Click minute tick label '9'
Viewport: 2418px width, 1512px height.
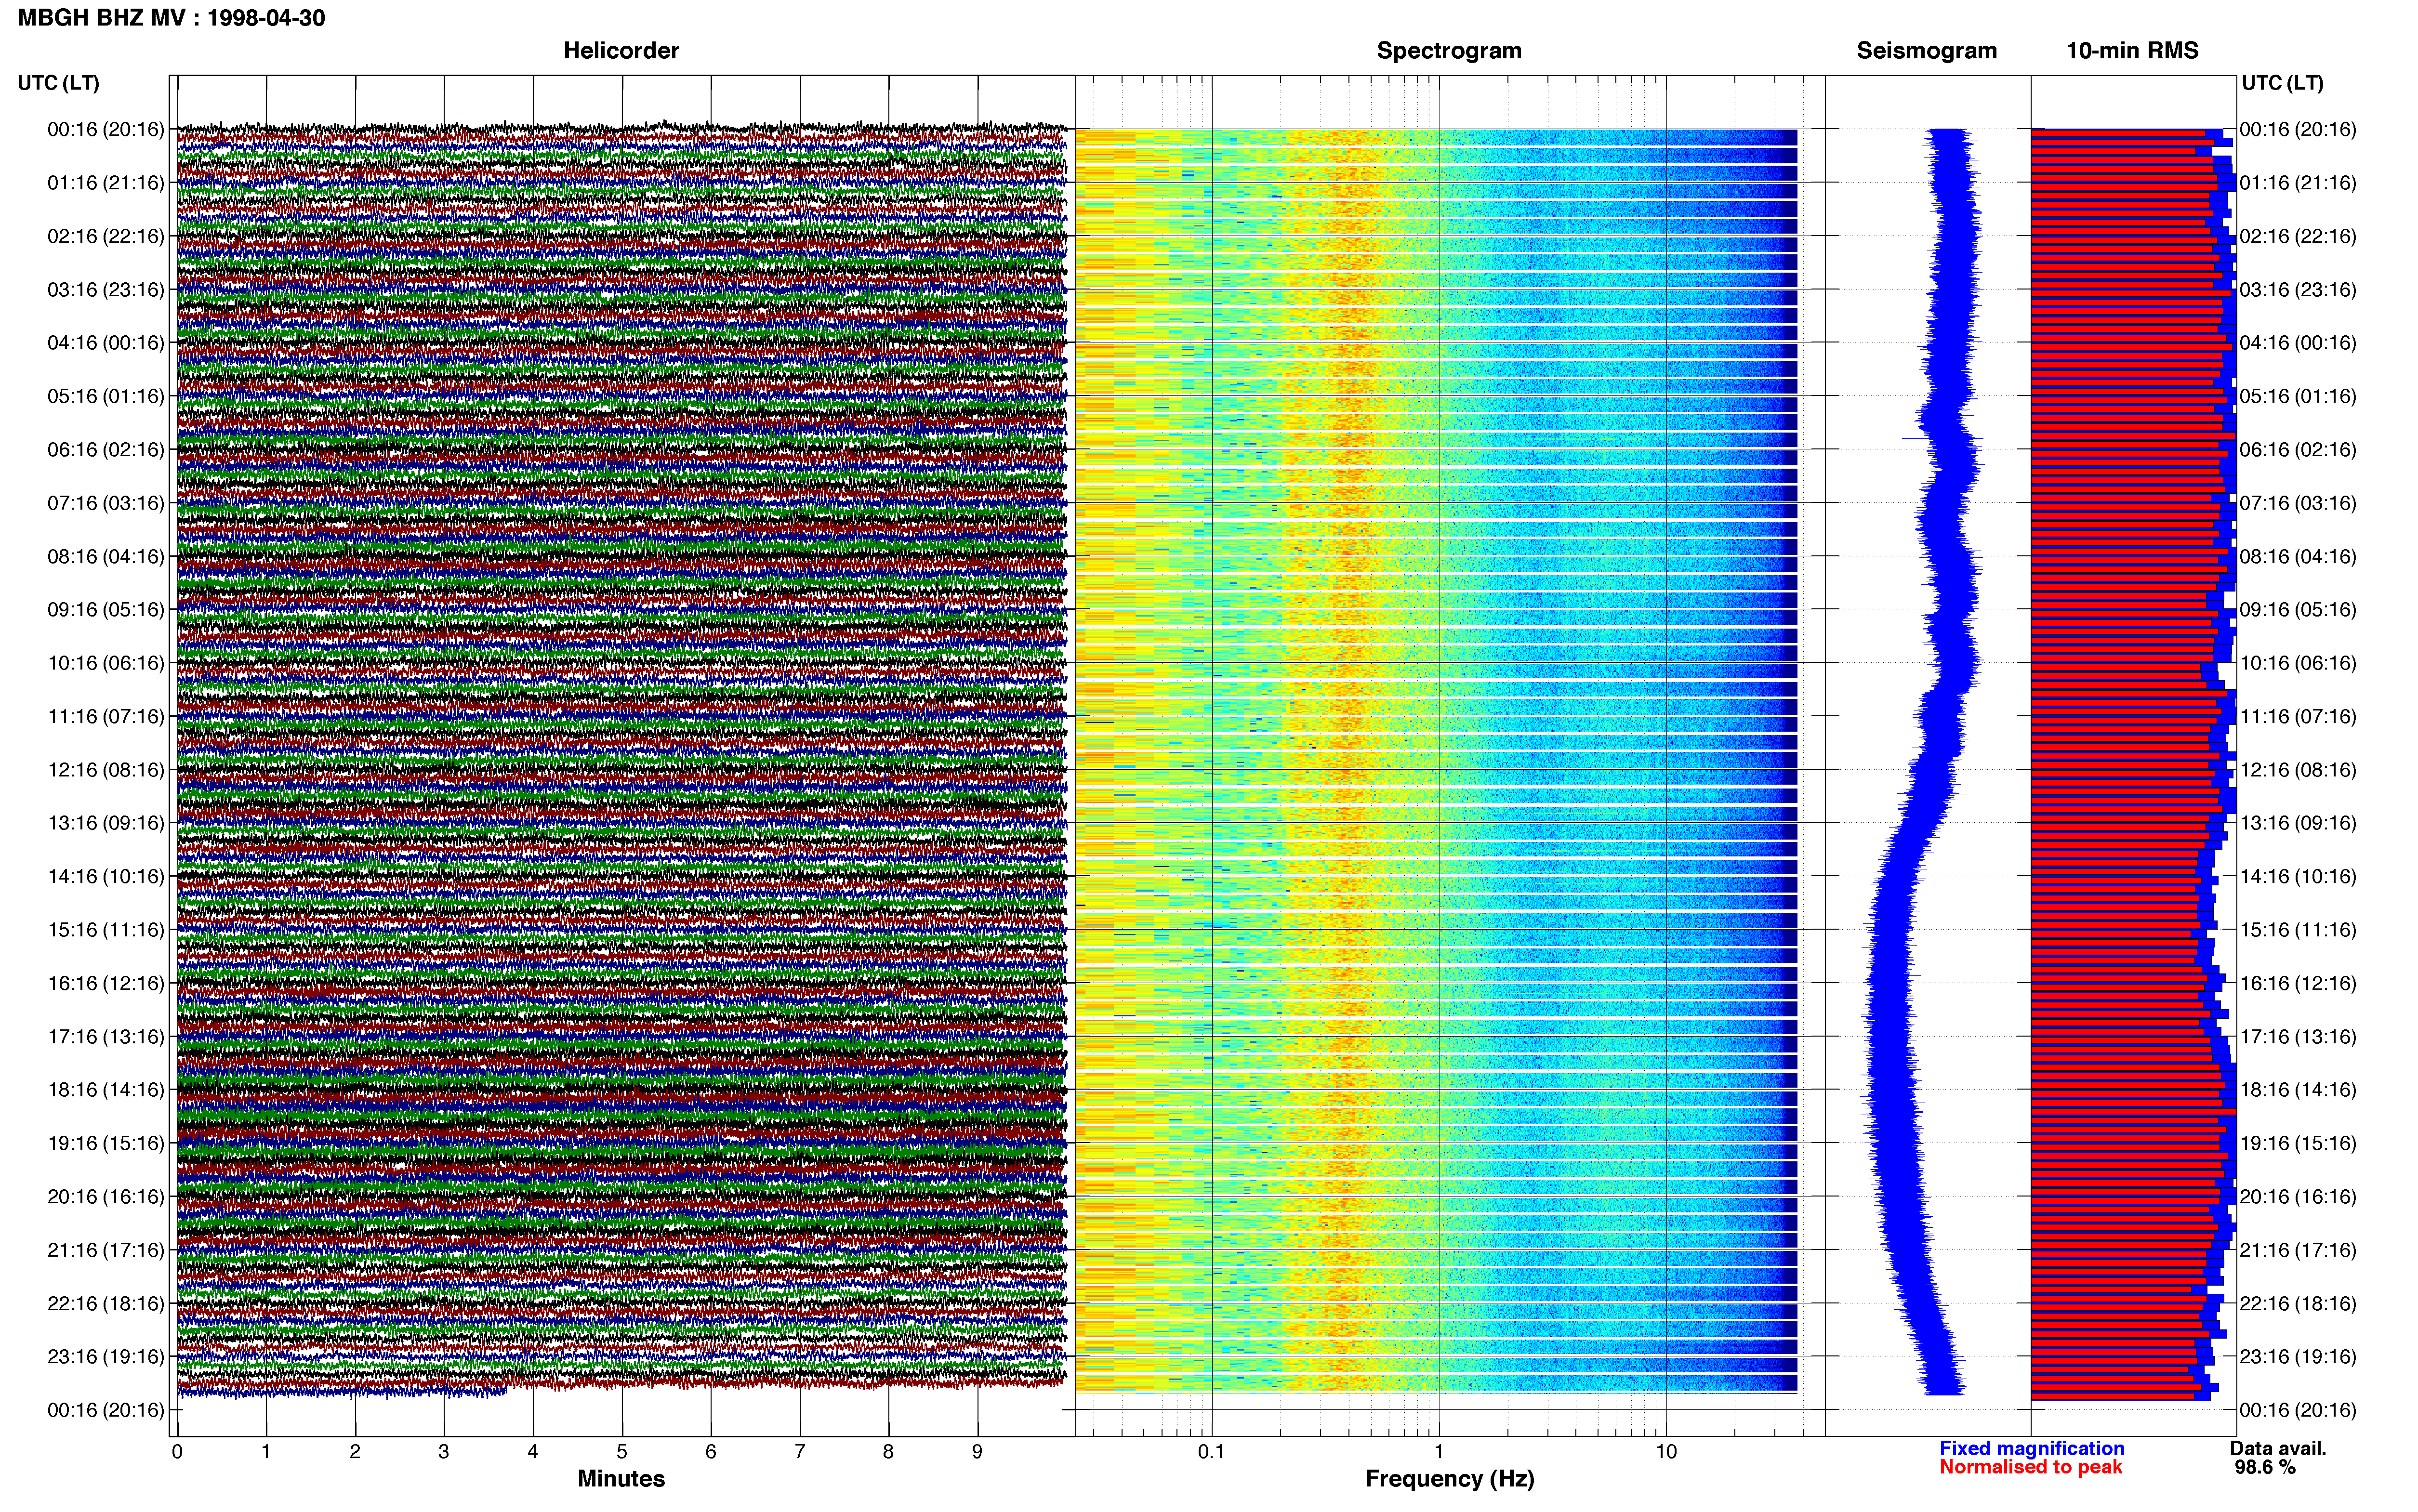pyautogui.click(x=977, y=1452)
